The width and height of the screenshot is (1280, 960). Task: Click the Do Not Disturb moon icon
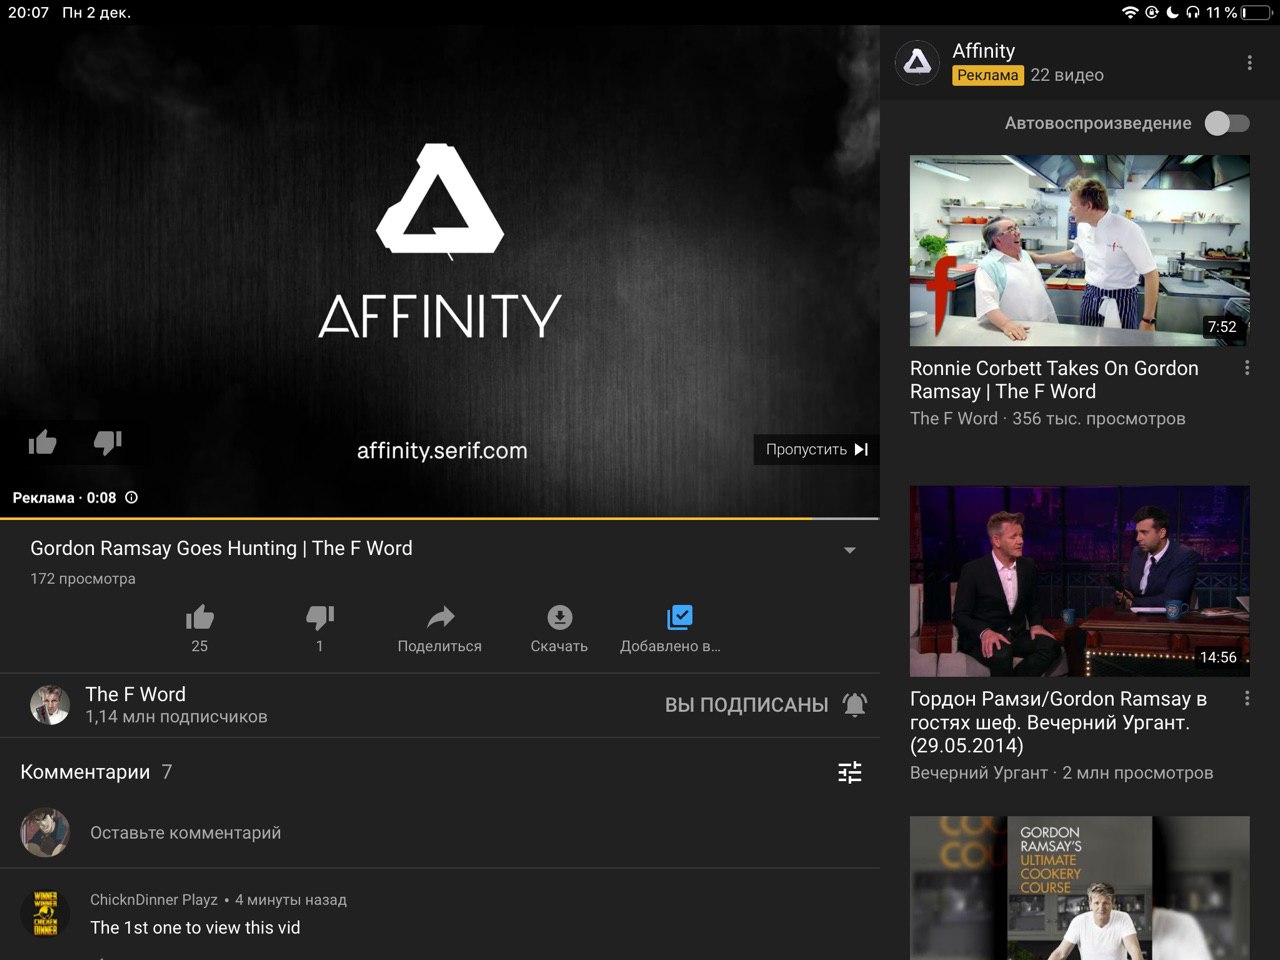point(1172,13)
